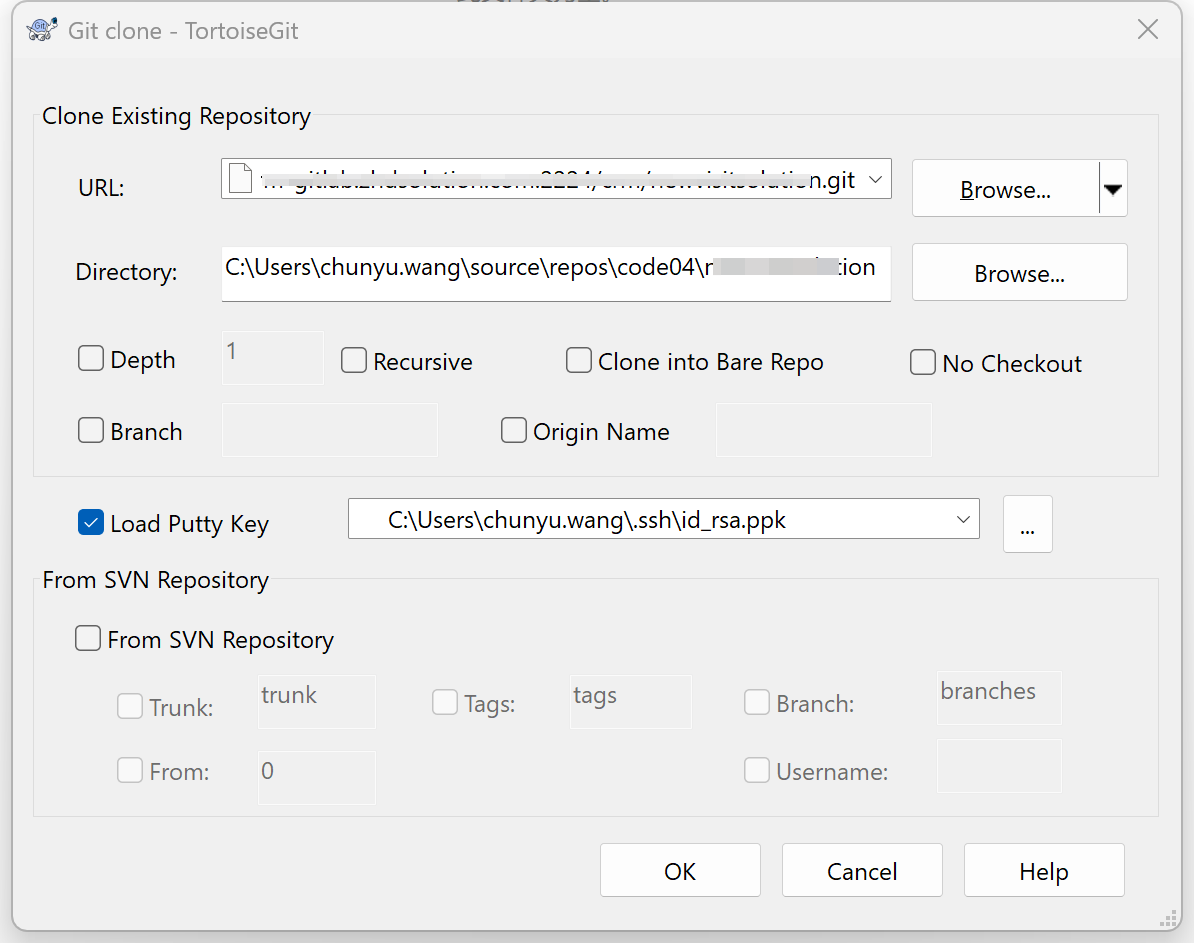The image size is (1194, 943).
Task: Toggle the SVN Branch: checkbox
Action: click(757, 702)
